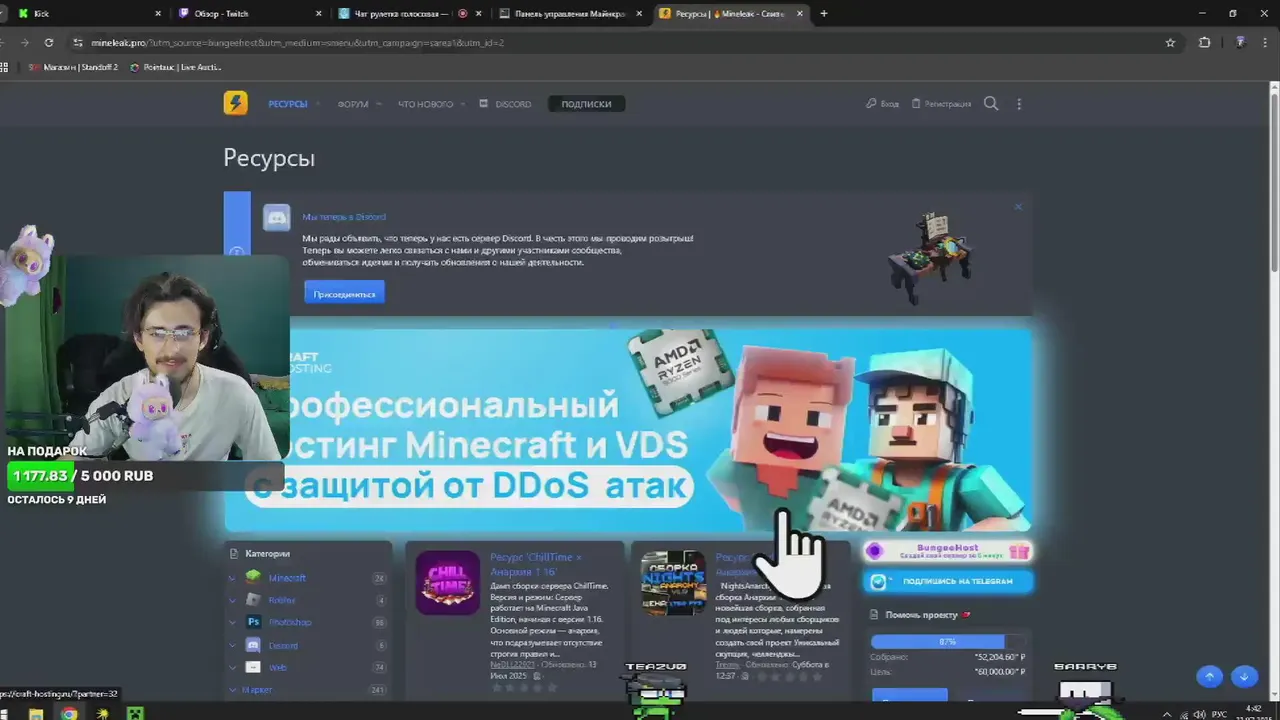
Task: Open the Ресурсы navigation item
Action: click(287, 104)
